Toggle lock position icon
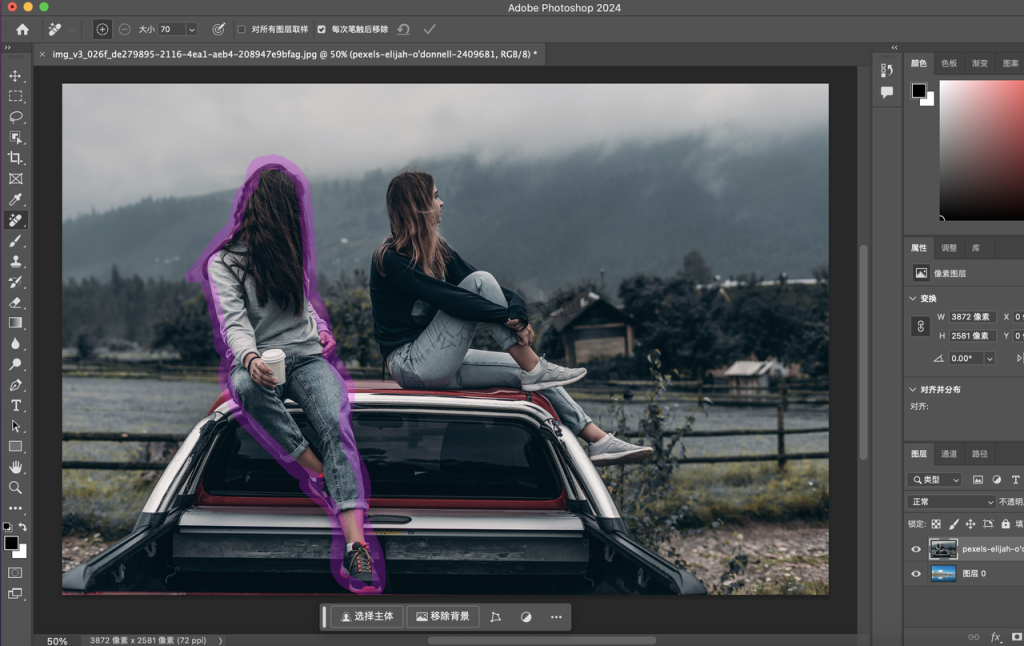1024x646 pixels. [970, 524]
